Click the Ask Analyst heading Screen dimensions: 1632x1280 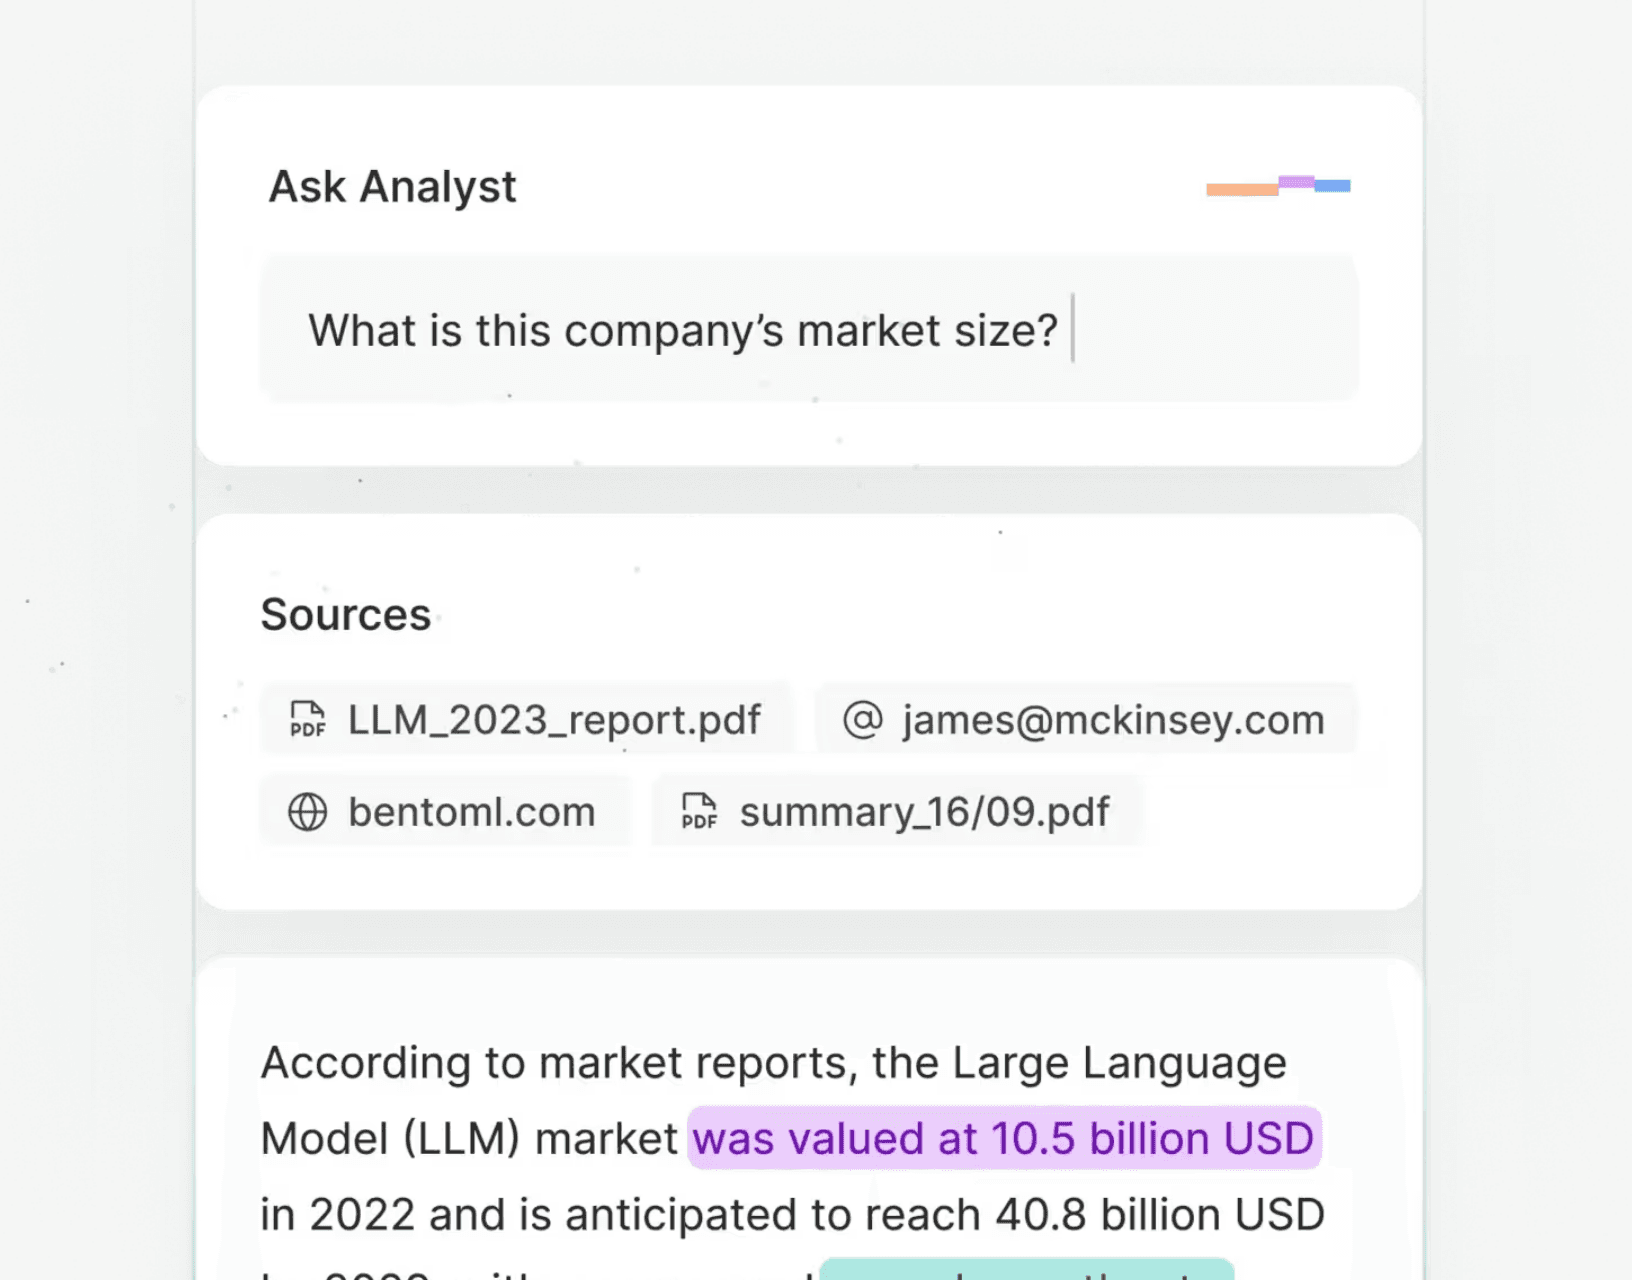click(392, 187)
